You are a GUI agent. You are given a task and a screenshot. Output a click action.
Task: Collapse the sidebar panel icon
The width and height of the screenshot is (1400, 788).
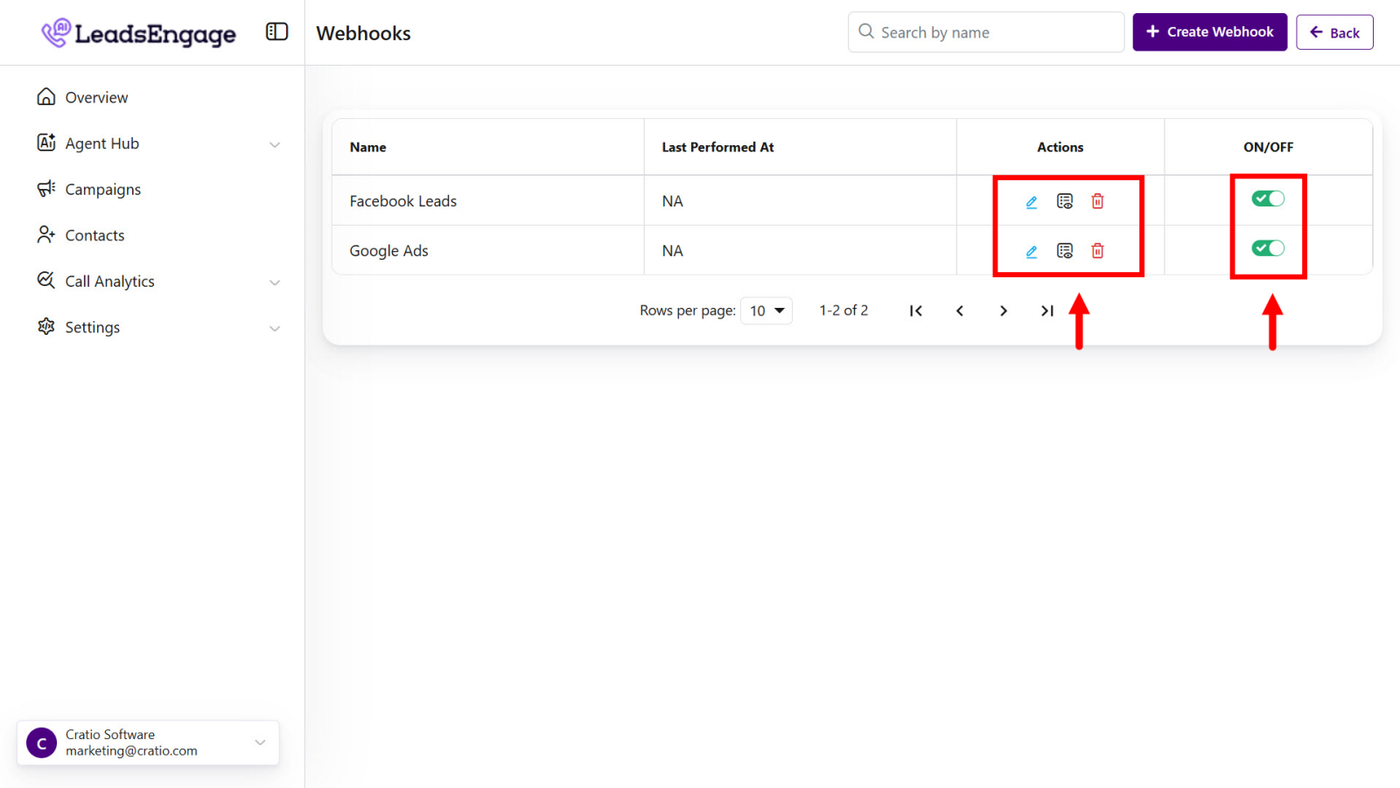tap(277, 32)
